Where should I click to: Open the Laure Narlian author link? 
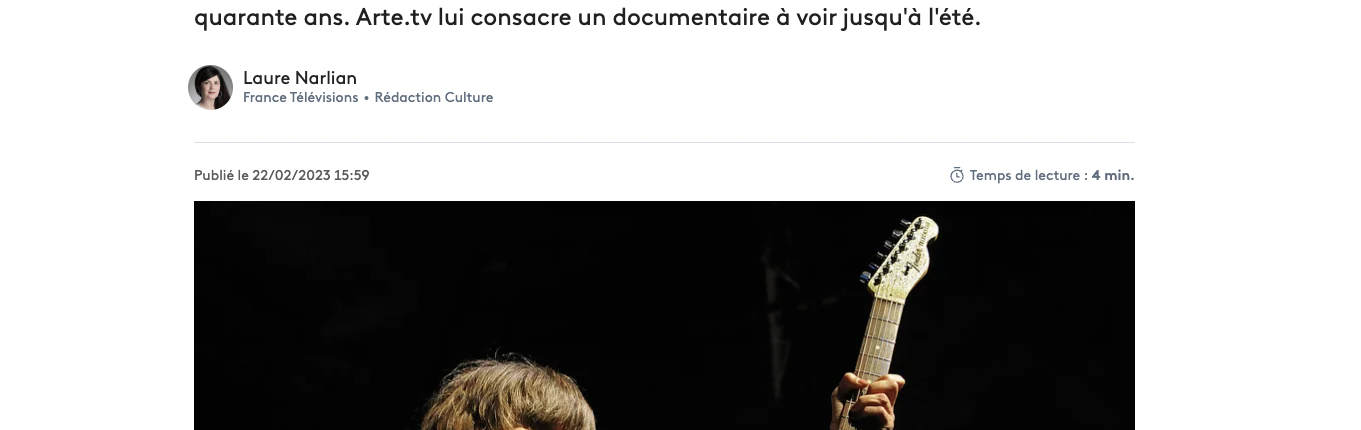[300, 78]
